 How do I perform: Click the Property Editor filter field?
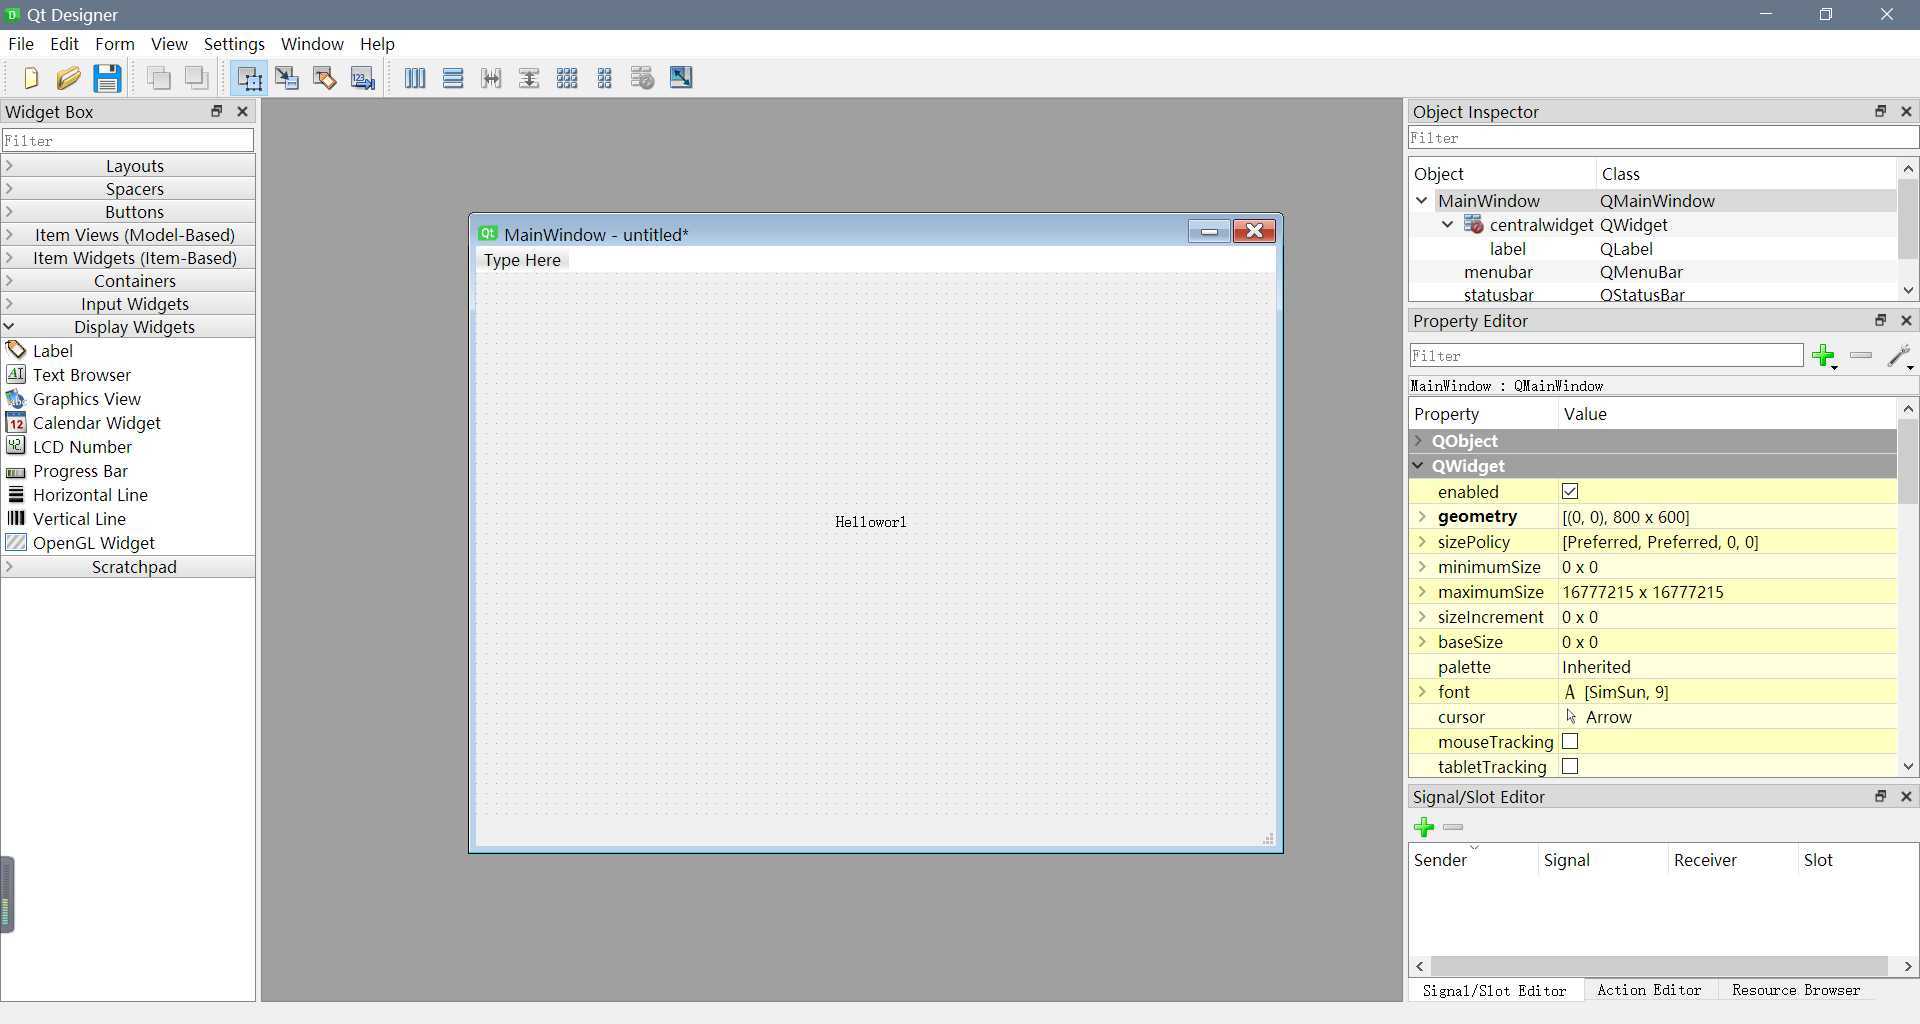coord(1606,356)
